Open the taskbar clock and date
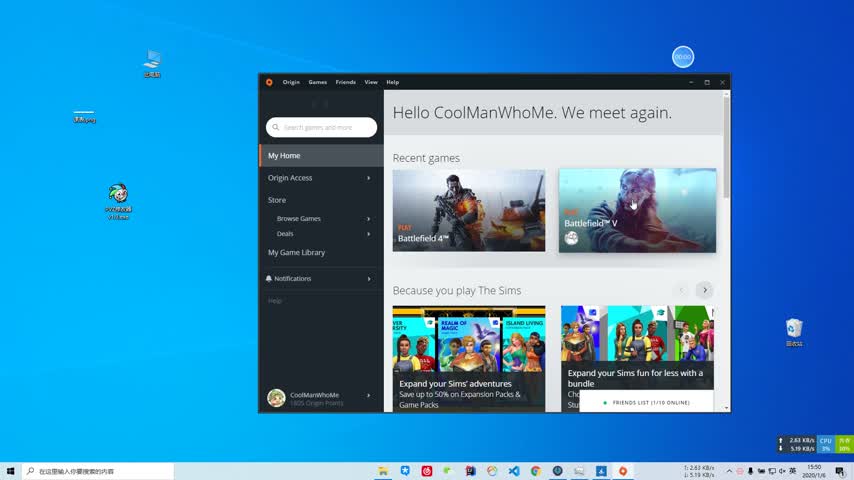Viewport: 854px width, 480px height. pyautogui.click(x=814, y=471)
